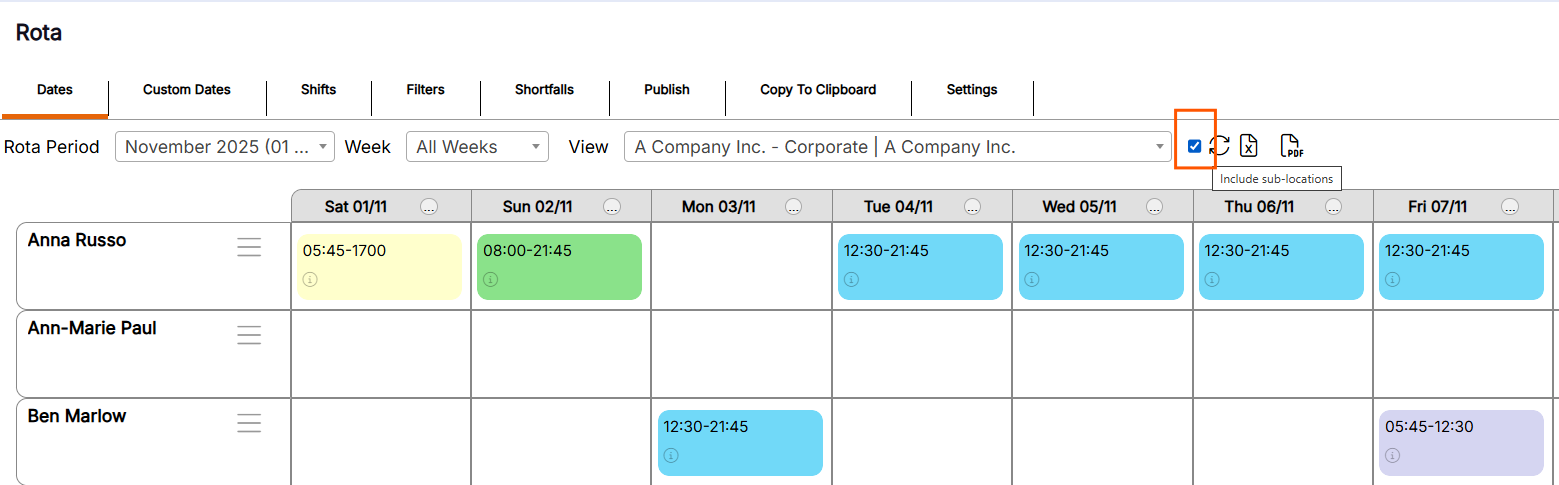Expand the Week selector dropdown
The height and width of the screenshot is (485, 1559).
(x=477, y=147)
